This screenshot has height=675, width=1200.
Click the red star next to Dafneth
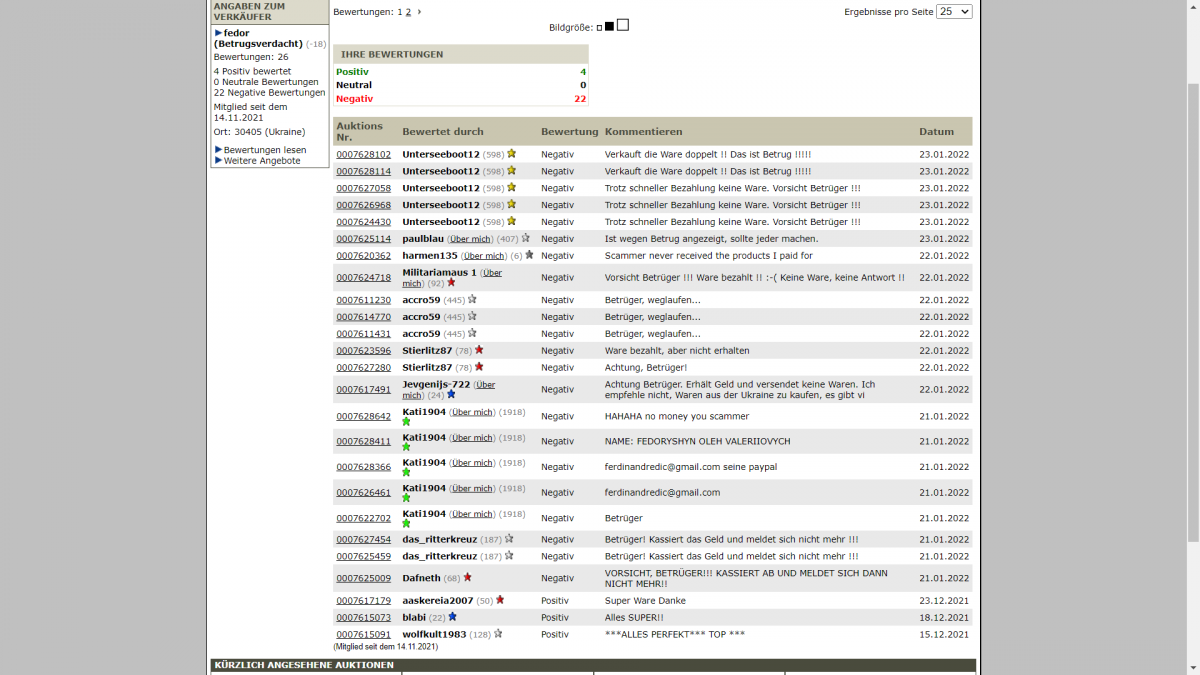pyautogui.click(x=467, y=578)
